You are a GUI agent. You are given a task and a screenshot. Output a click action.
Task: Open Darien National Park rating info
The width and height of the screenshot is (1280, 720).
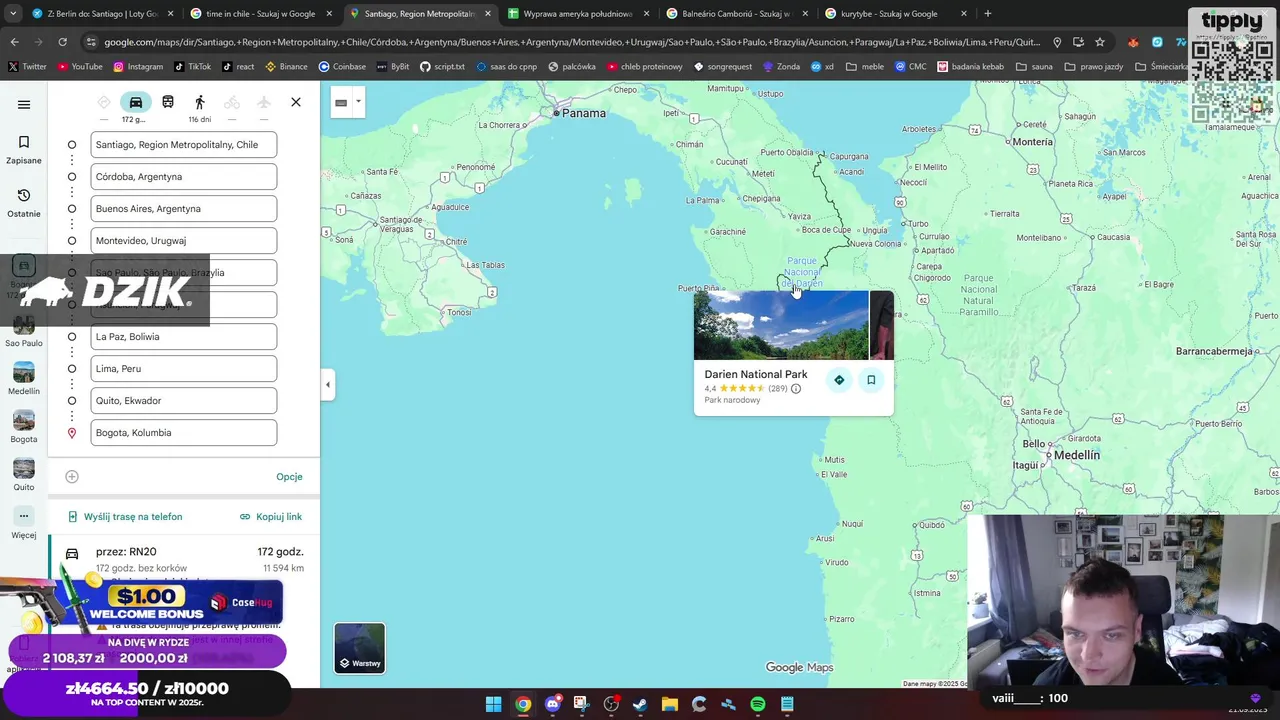pyautogui.click(x=796, y=389)
